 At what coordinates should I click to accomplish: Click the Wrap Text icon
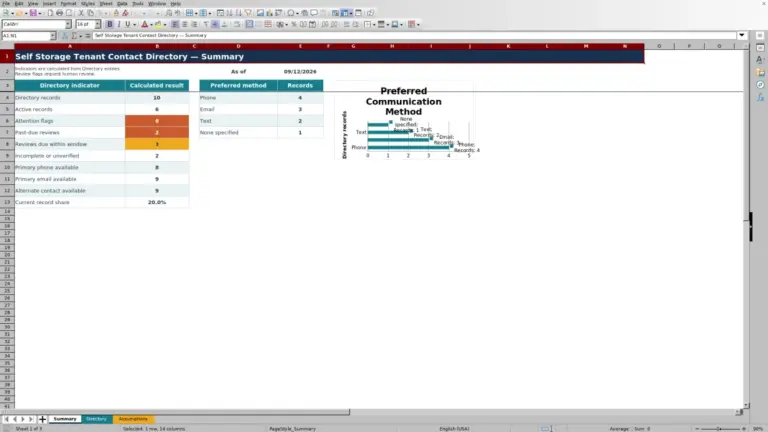(237, 24)
